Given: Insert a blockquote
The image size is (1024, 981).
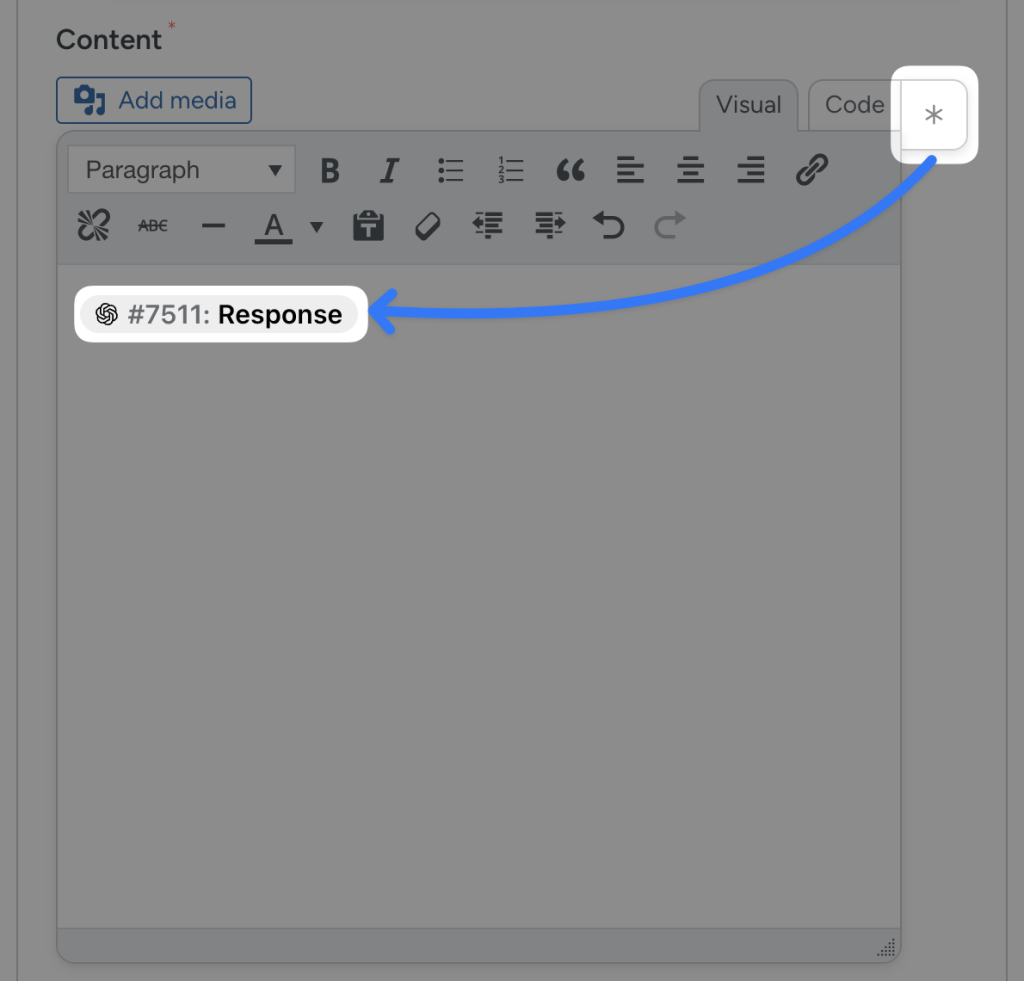Looking at the screenshot, I should tap(571, 170).
